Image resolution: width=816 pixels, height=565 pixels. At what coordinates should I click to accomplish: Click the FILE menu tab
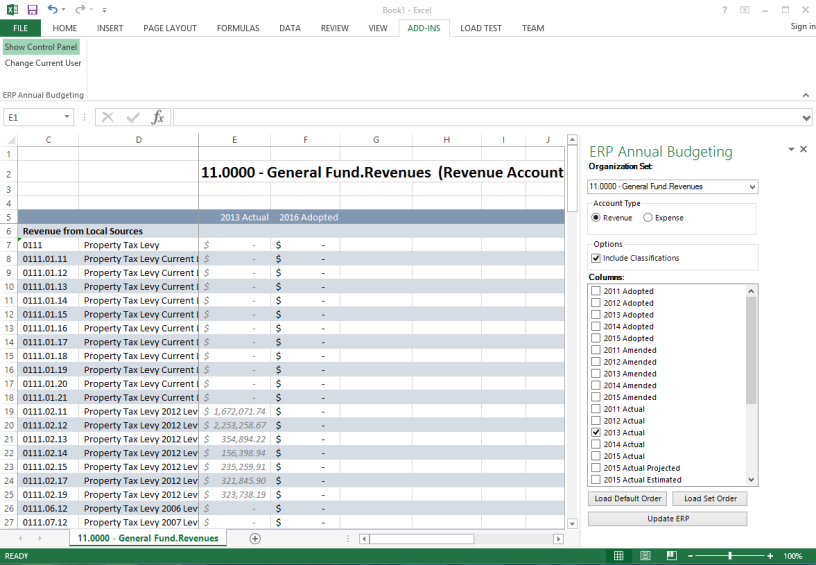pos(20,28)
